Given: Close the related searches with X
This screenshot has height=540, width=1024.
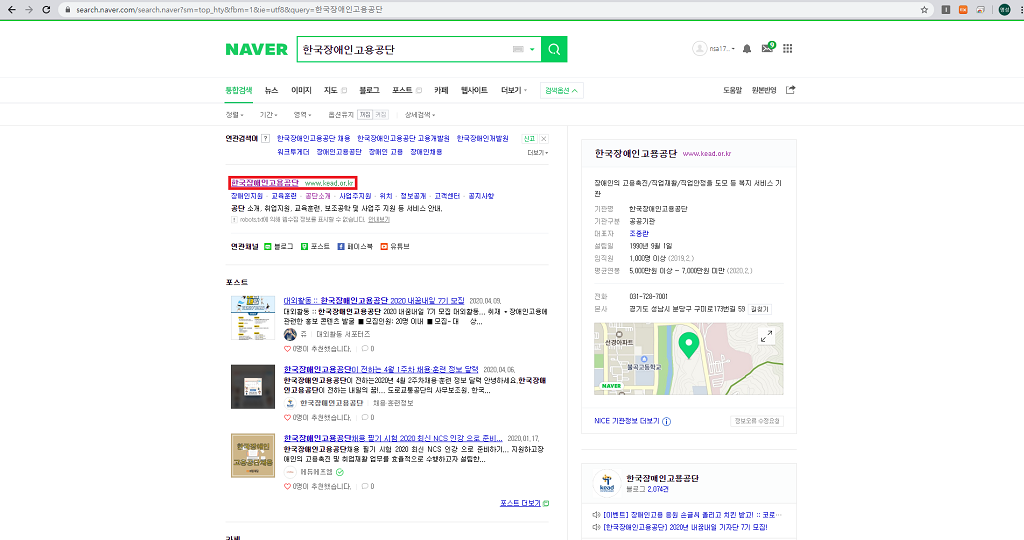Looking at the screenshot, I should (543, 139).
